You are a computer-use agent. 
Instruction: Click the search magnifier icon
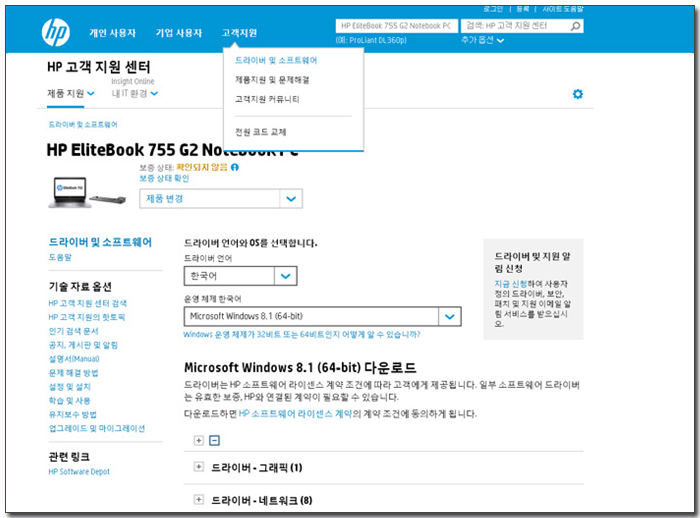(x=575, y=26)
